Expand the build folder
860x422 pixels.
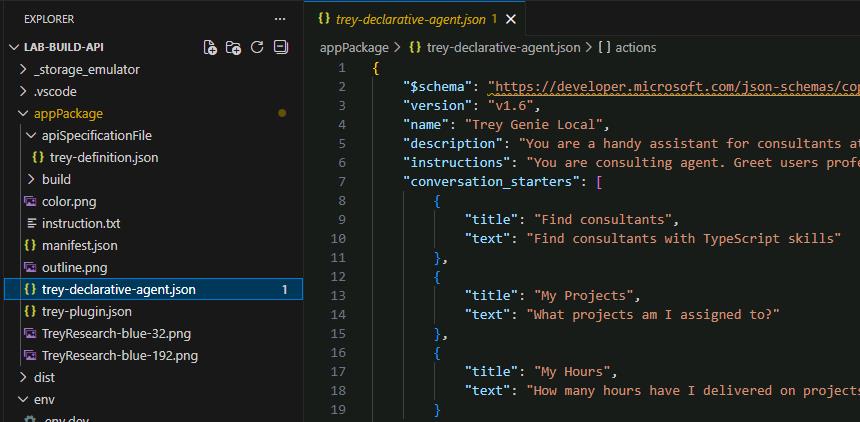pyautogui.click(x=56, y=179)
